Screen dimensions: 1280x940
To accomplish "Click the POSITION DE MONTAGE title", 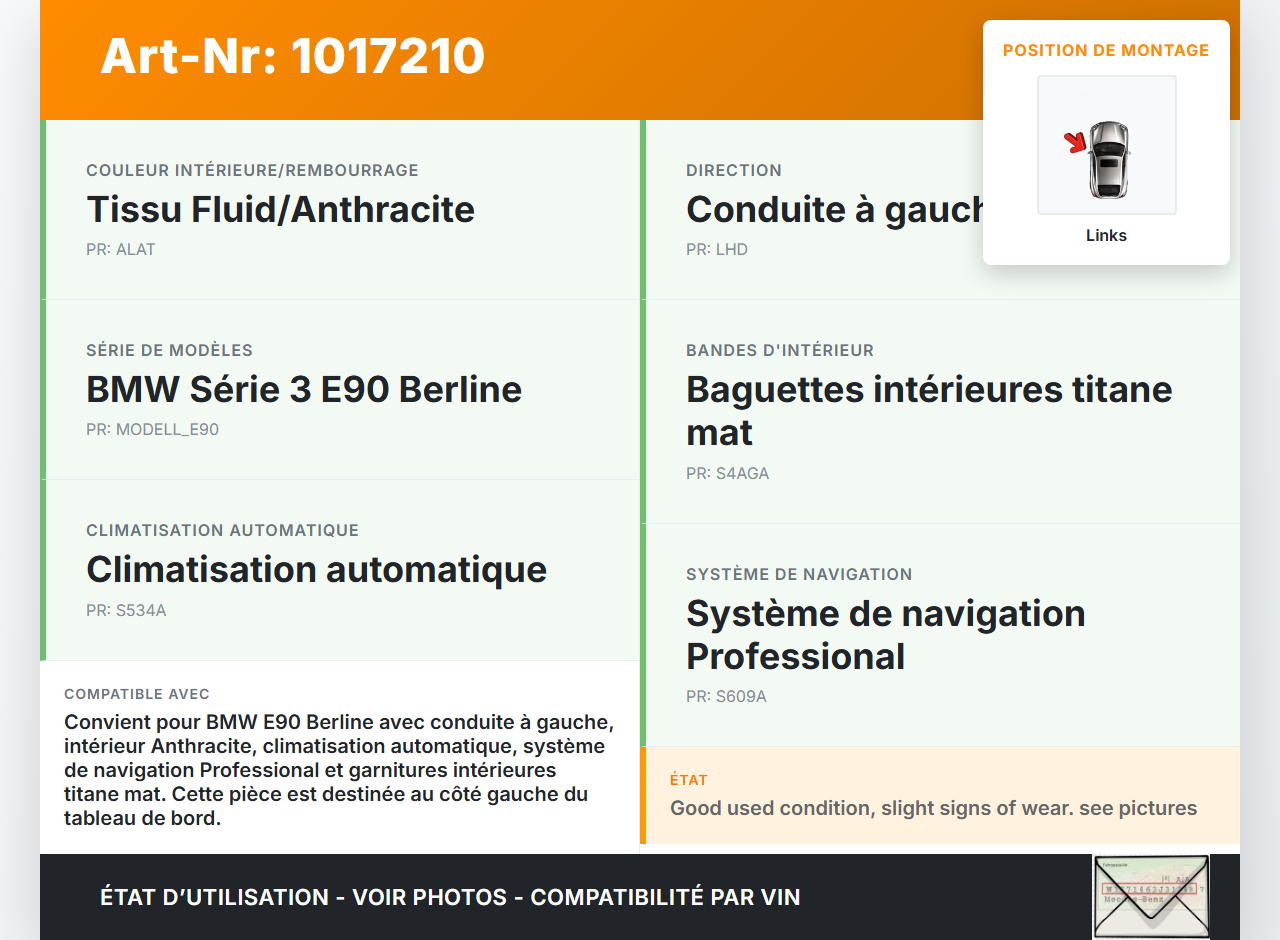I will [1106, 50].
